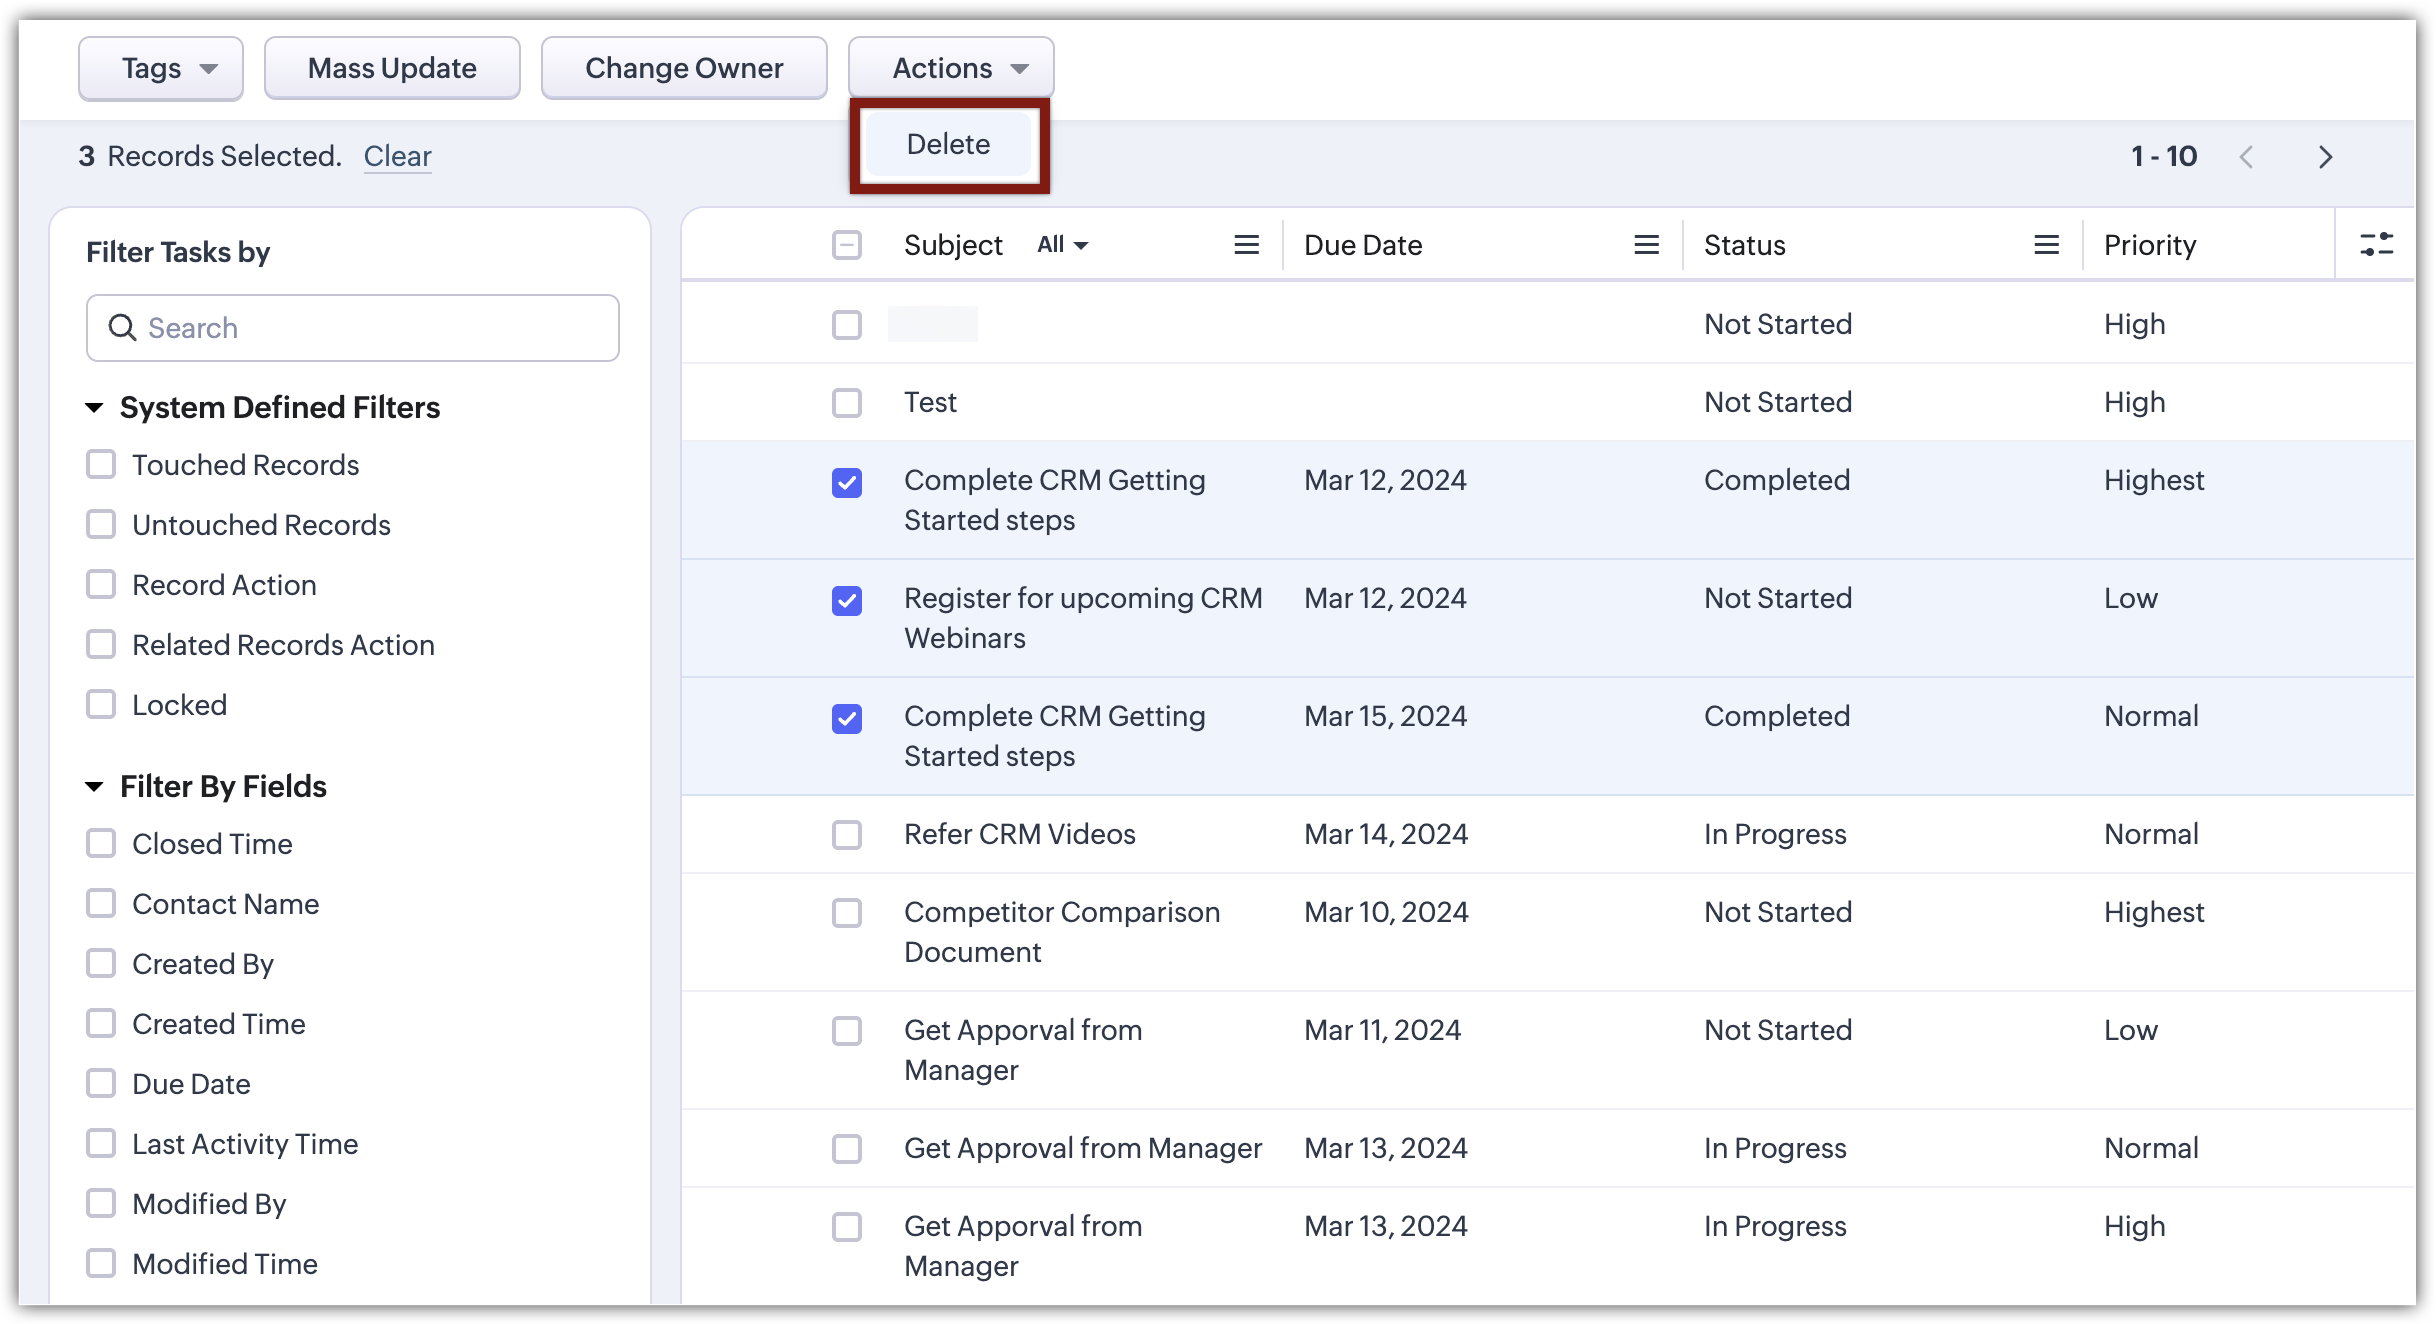Open the Subject column menu icon

point(1246,245)
